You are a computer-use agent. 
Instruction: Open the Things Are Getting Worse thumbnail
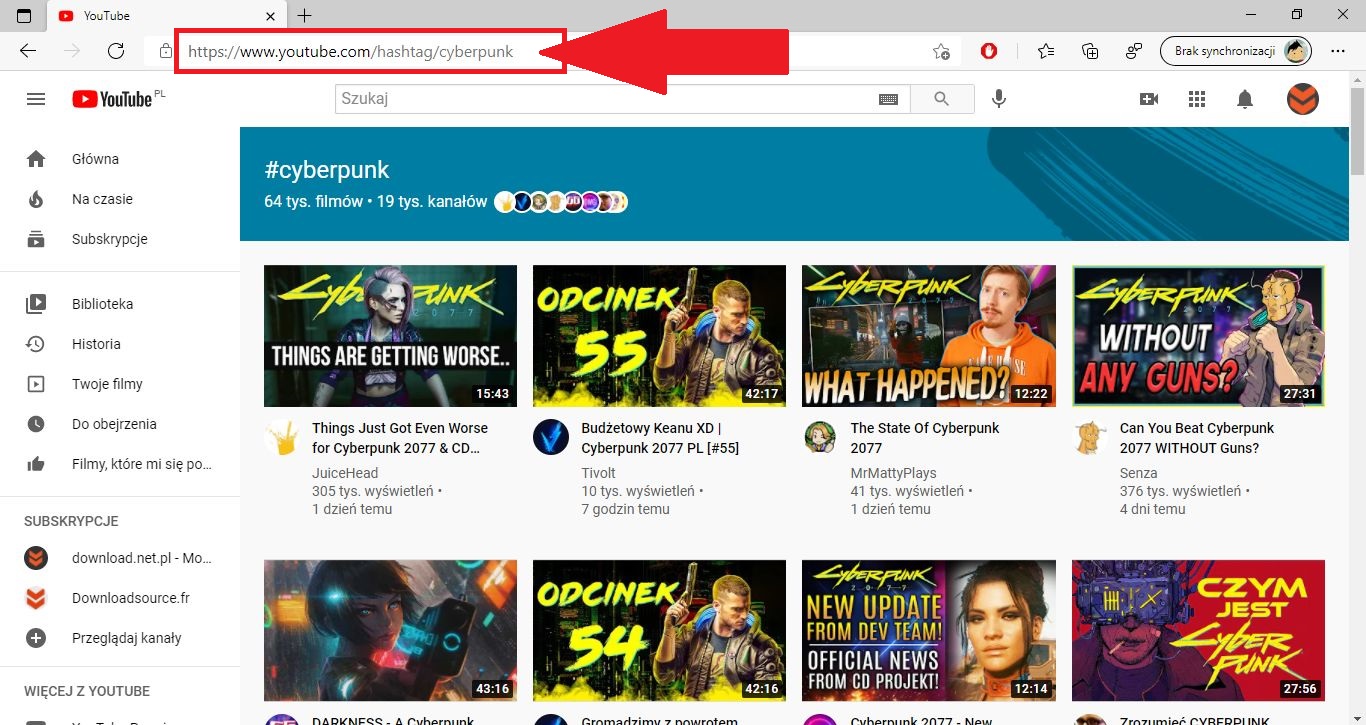point(390,335)
